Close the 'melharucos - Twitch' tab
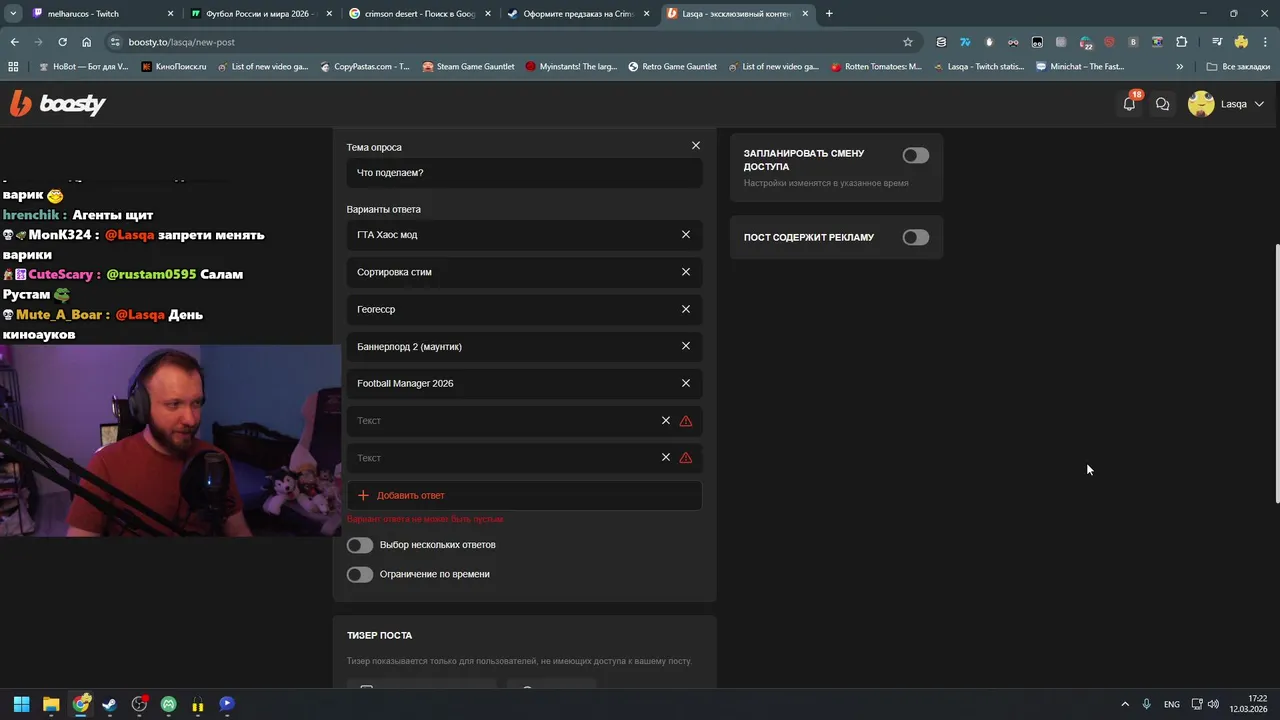The height and width of the screenshot is (720, 1280). click(171, 14)
